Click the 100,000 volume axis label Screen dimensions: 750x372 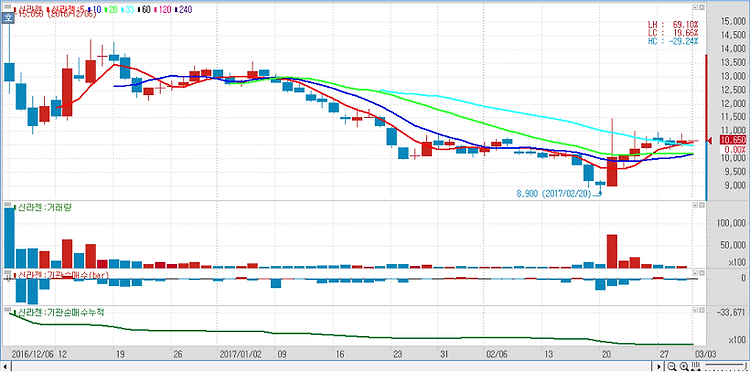pos(732,223)
